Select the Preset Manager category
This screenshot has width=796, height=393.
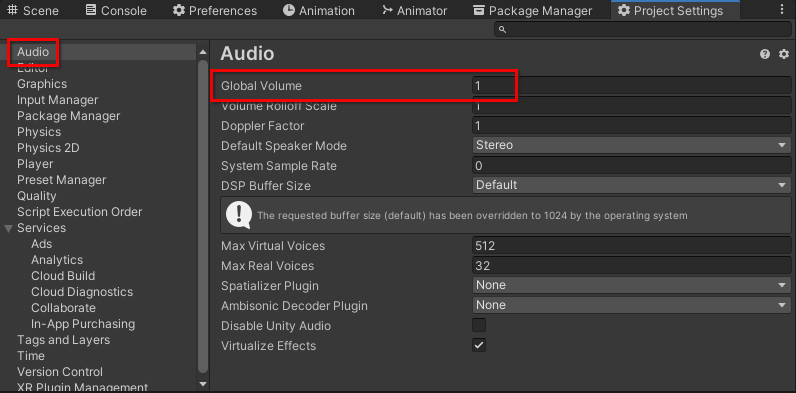[61, 180]
